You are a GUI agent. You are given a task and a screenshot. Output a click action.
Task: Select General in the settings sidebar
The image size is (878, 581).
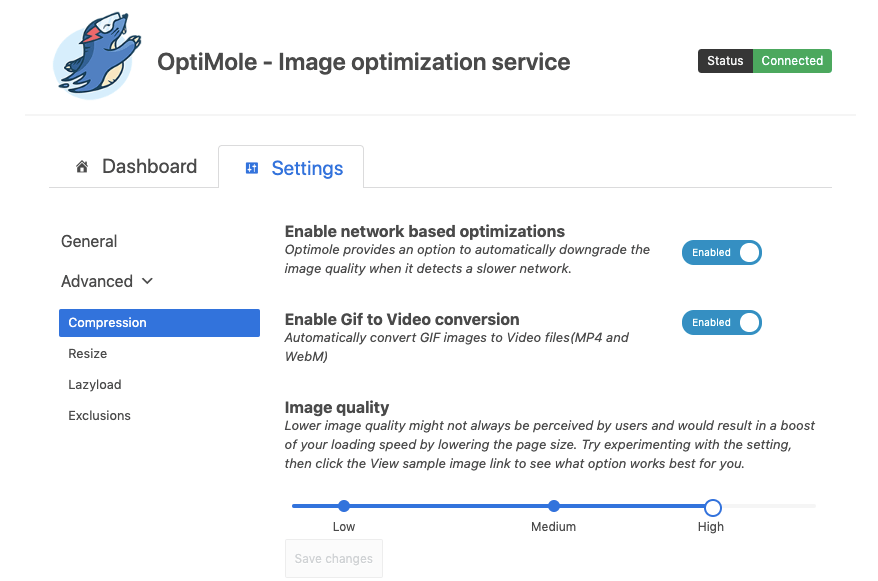pos(89,241)
